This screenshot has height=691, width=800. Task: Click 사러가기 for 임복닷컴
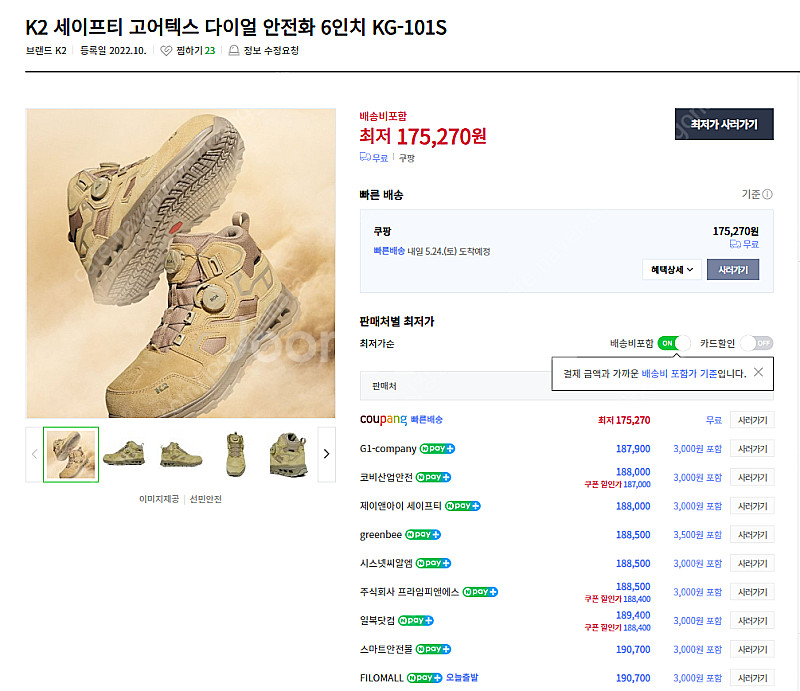(752, 621)
